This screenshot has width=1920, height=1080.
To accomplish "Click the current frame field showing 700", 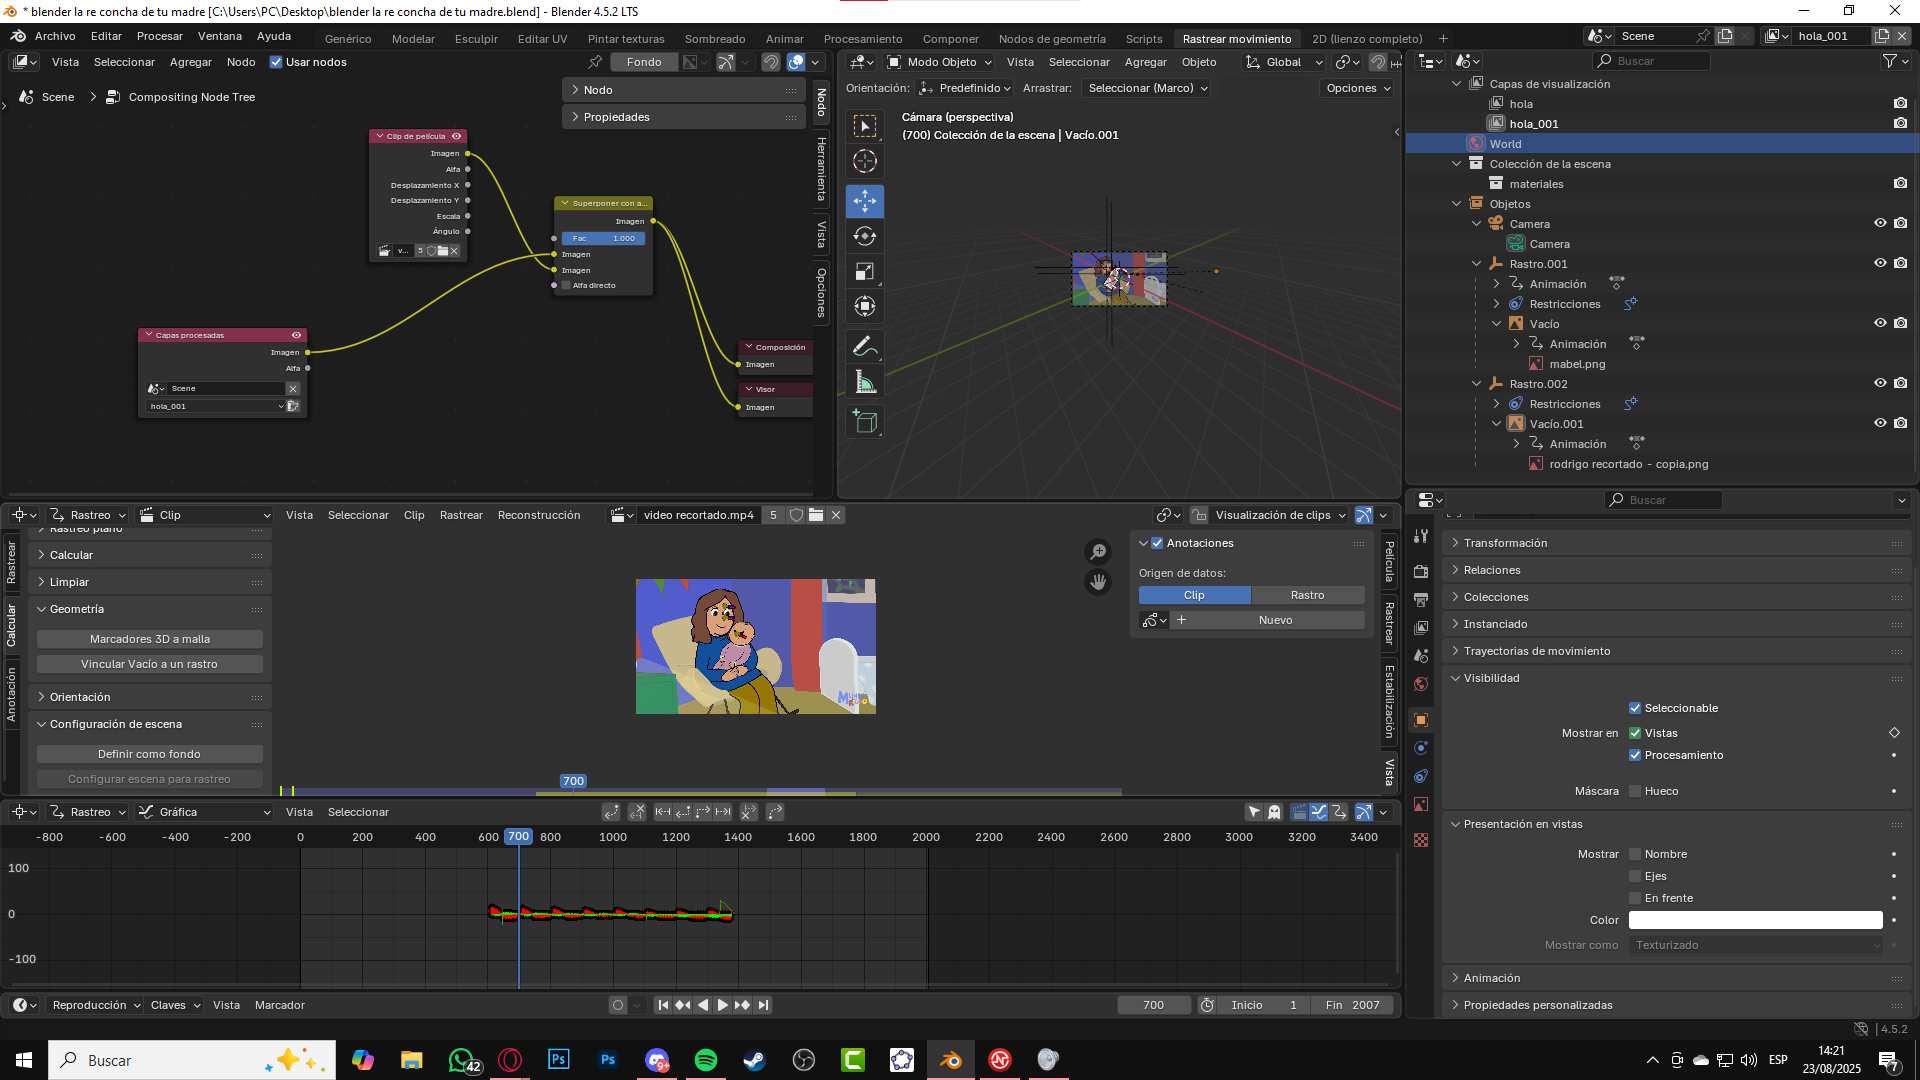I will pyautogui.click(x=1153, y=1005).
